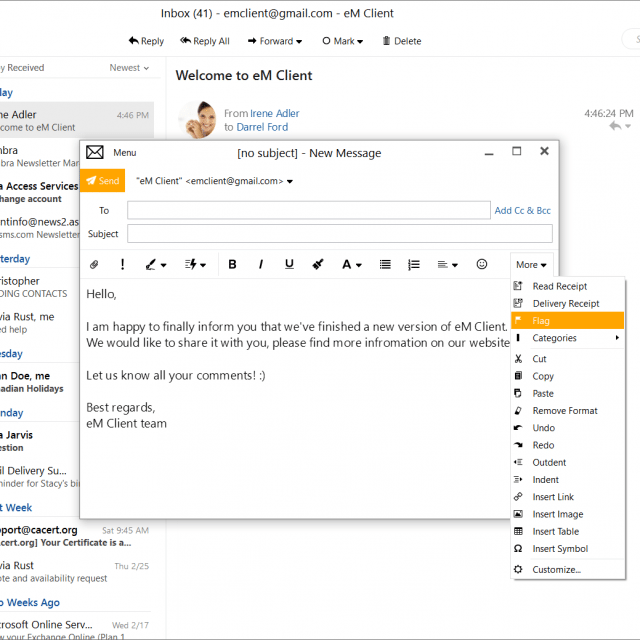Image resolution: width=640 pixels, height=640 pixels.
Task: Expand the Categories submenu
Action: click(x=567, y=338)
